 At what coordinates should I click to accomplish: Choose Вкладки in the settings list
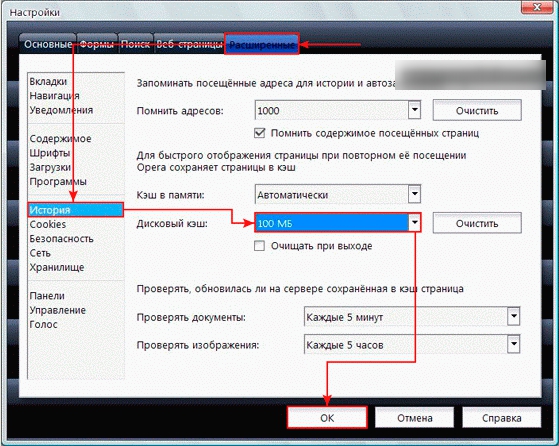tap(48, 81)
